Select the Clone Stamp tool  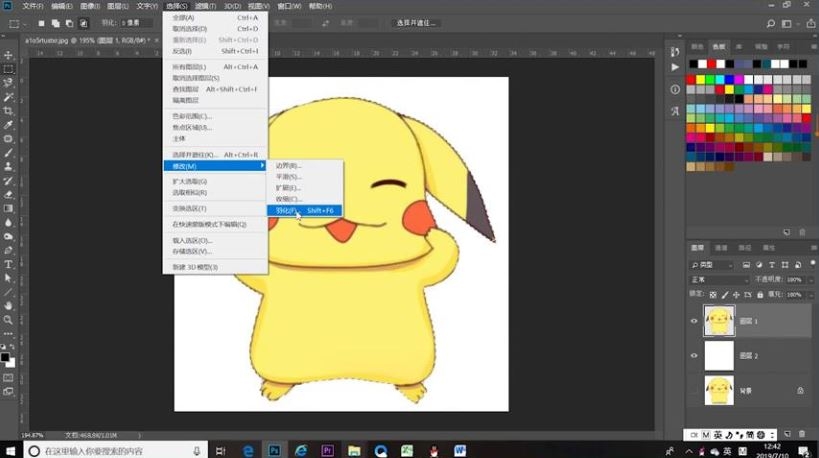[8, 167]
